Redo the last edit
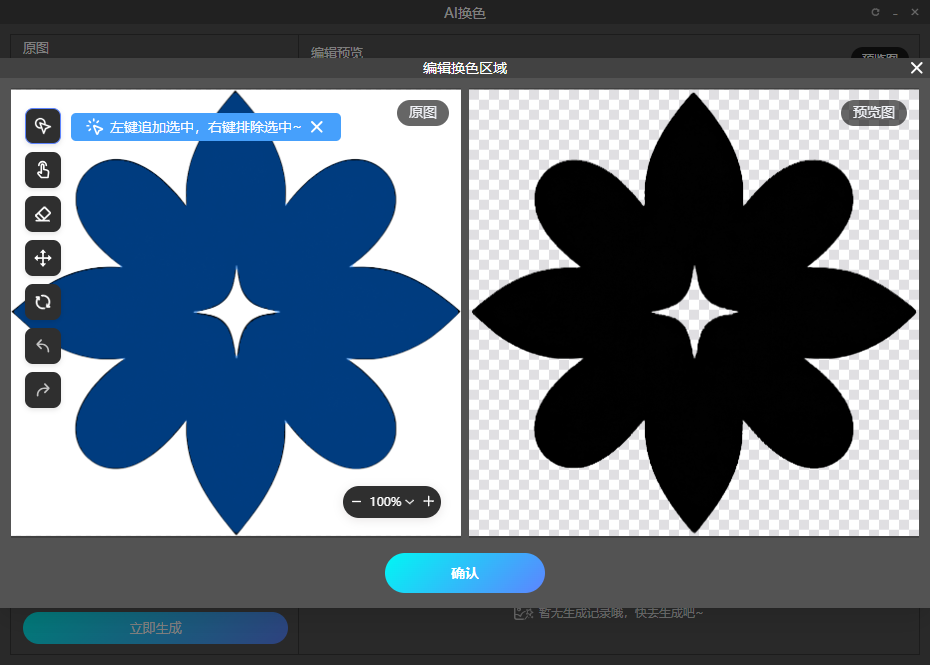The width and height of the screenshot is (930, 665). tap(43, 390)
